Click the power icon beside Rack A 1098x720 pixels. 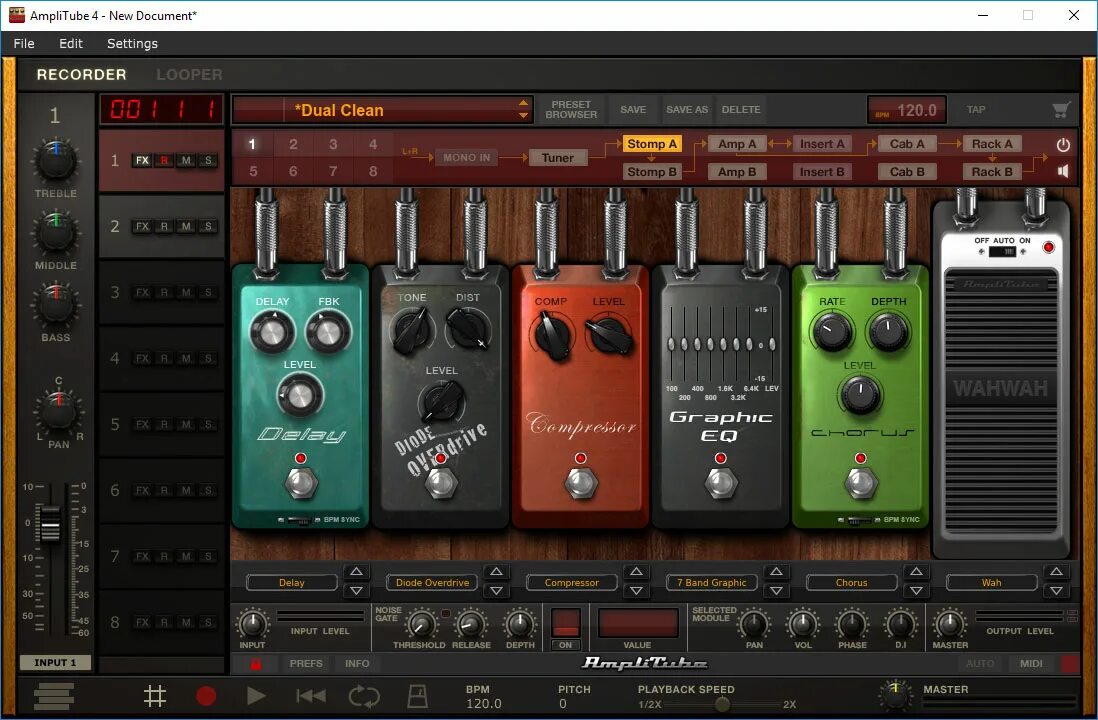point(1062,143)
